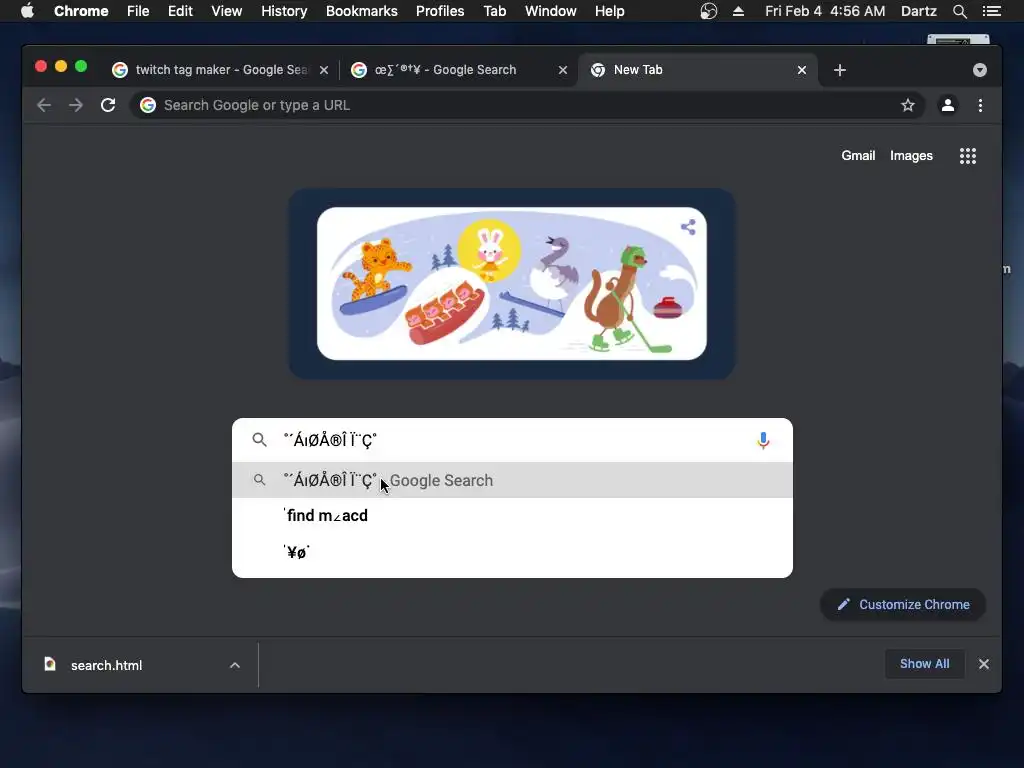Screen dimensions: 1024x768
Task: Start voice search with the microphone
Action: pyautogui.click(x=763, y=441)
